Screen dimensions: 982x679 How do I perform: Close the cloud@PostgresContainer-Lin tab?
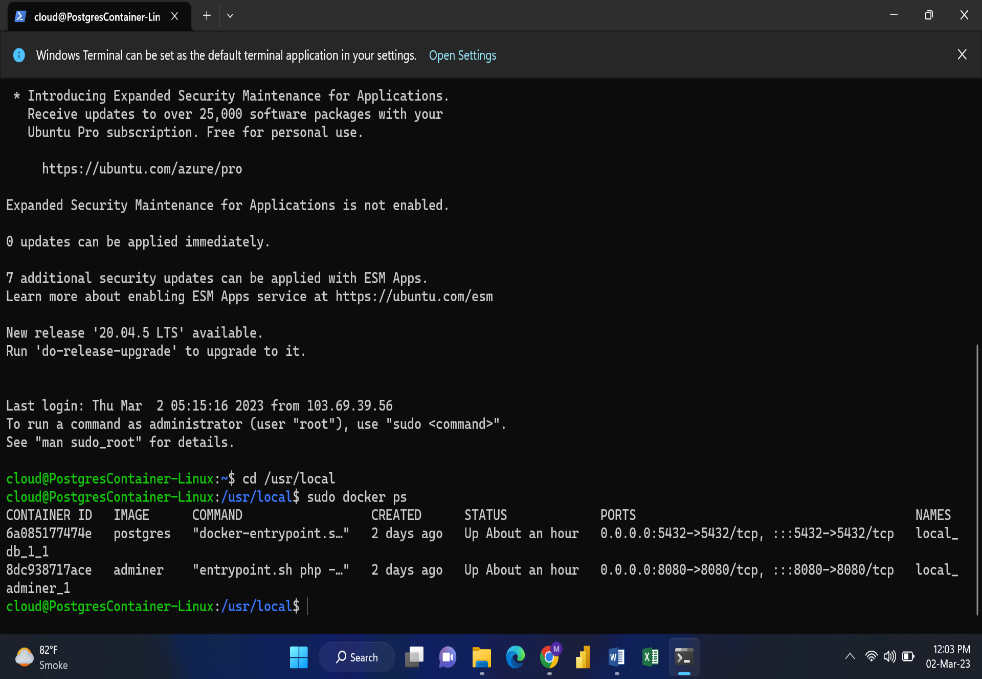(x=175, y=16)
